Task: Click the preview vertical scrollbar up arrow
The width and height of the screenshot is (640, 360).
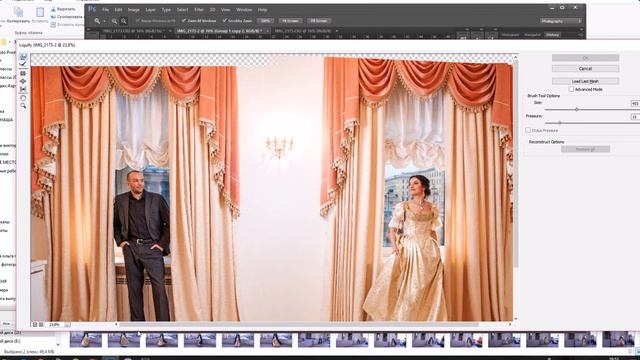Action: 516,57
